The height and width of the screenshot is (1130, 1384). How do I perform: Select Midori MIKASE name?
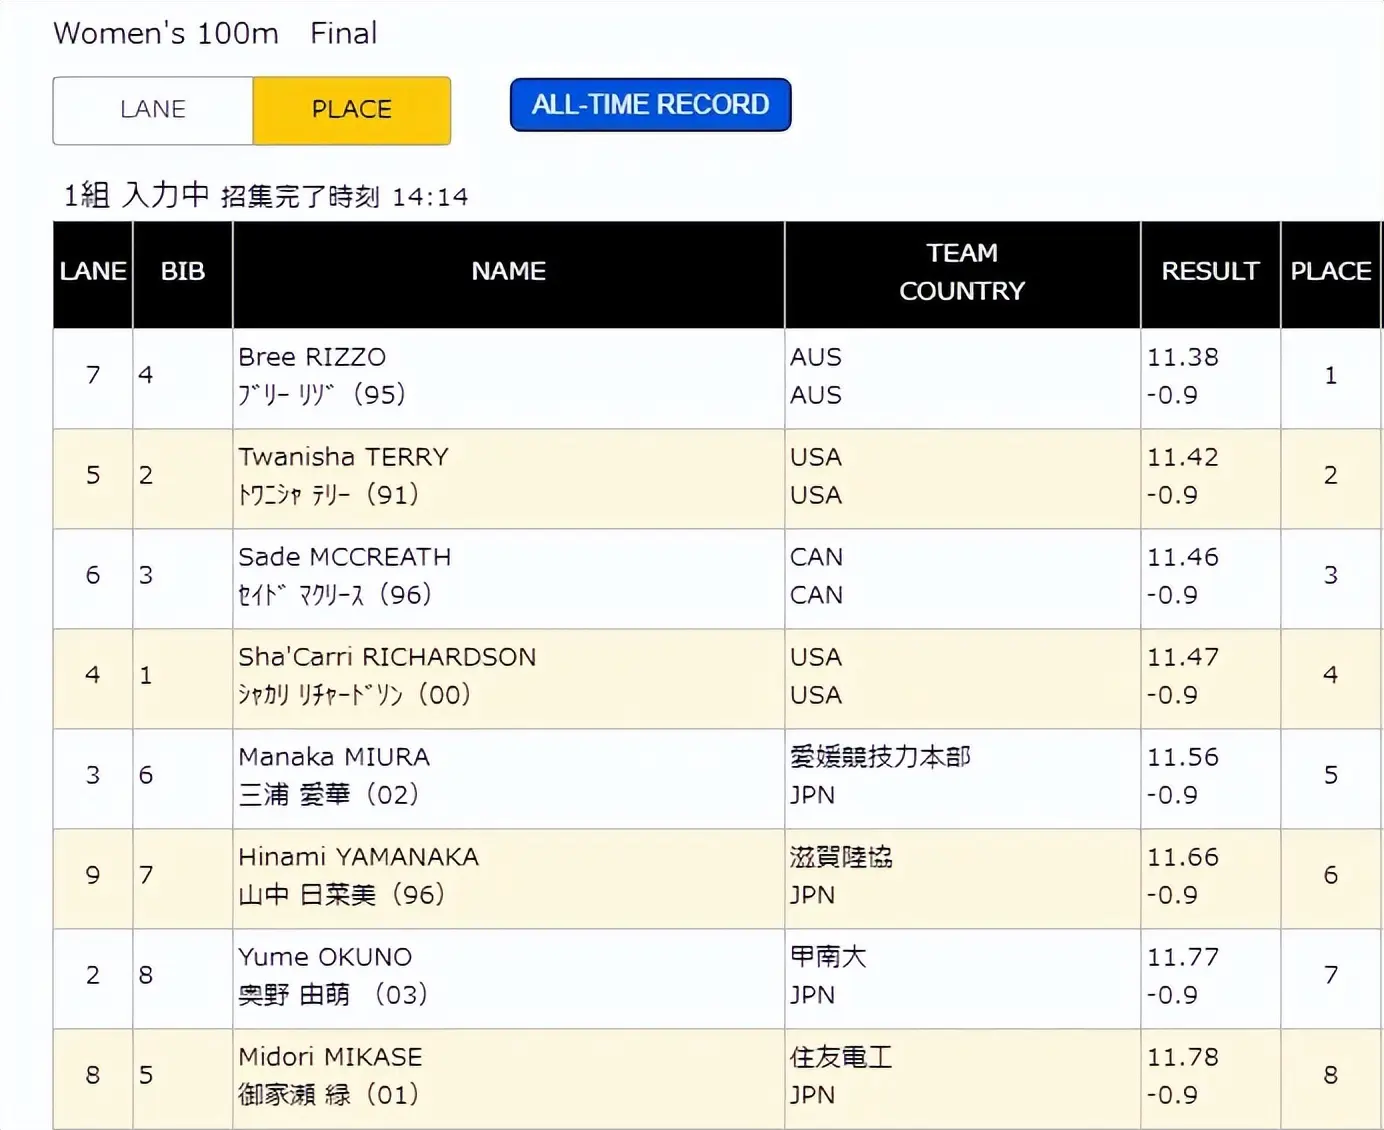coord(330,1057)
